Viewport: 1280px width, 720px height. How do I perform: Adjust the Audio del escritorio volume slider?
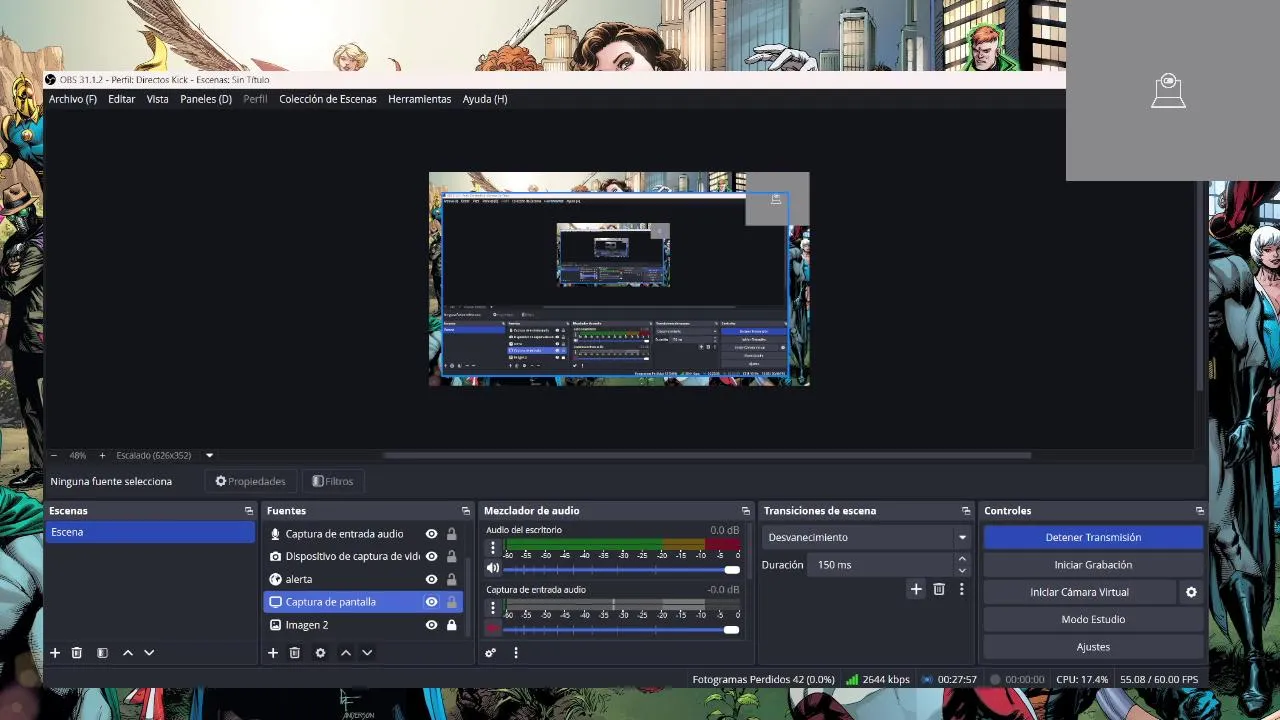click(620, 569)
